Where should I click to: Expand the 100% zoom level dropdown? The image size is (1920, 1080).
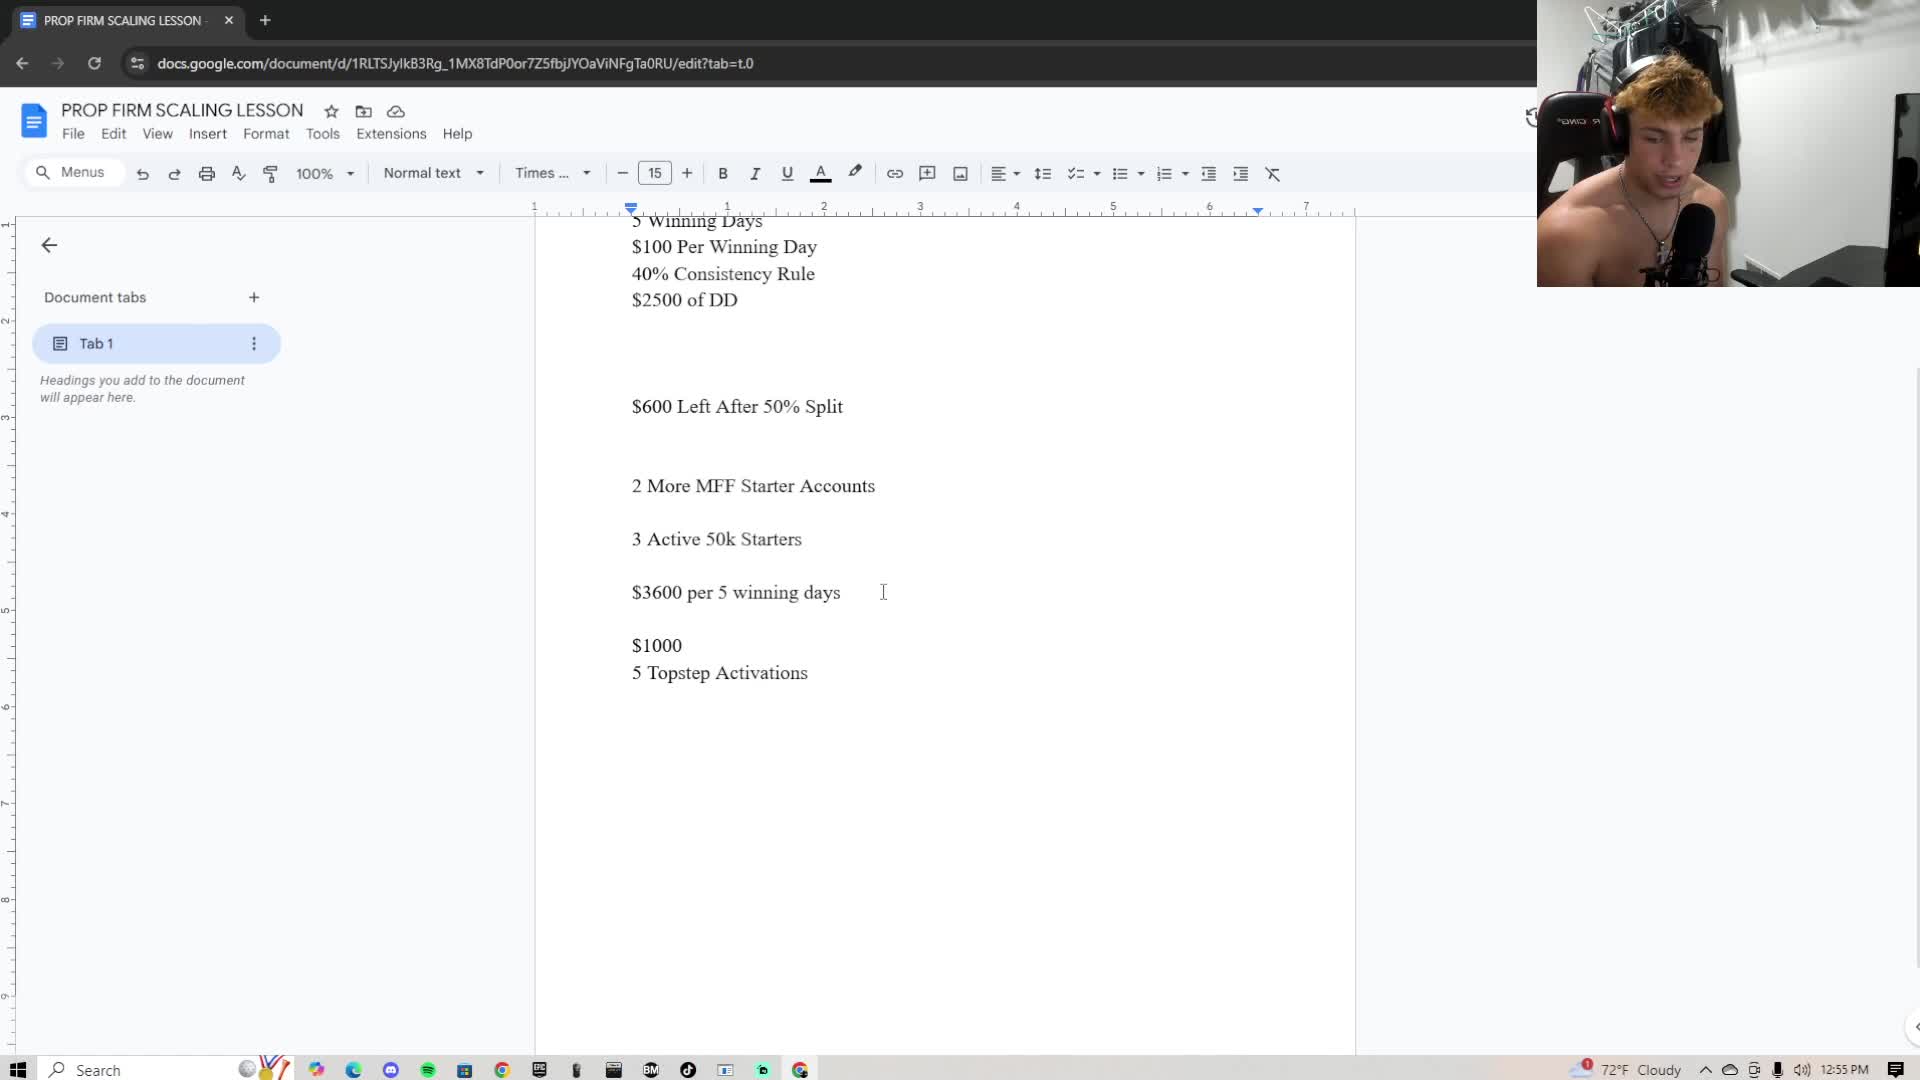pyautogui.click(x=325, y=174)
